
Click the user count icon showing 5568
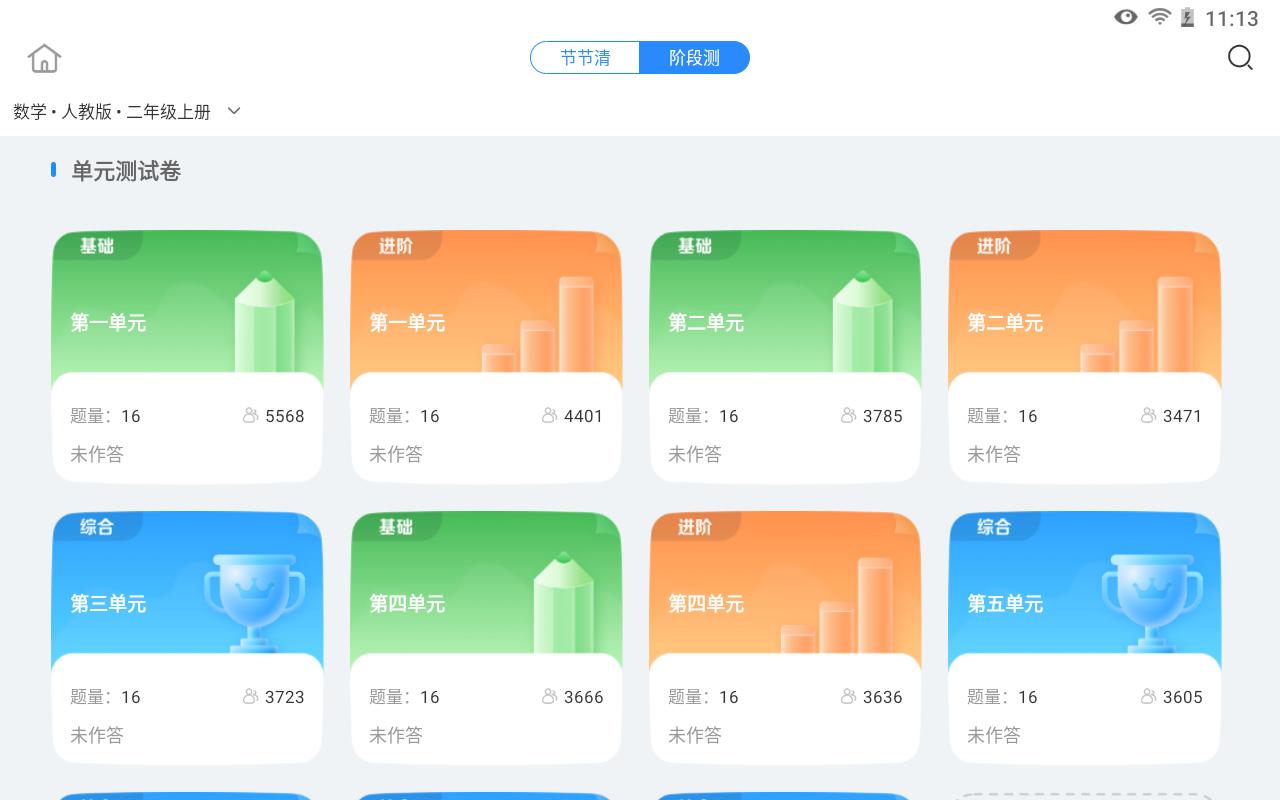[250, 415]
